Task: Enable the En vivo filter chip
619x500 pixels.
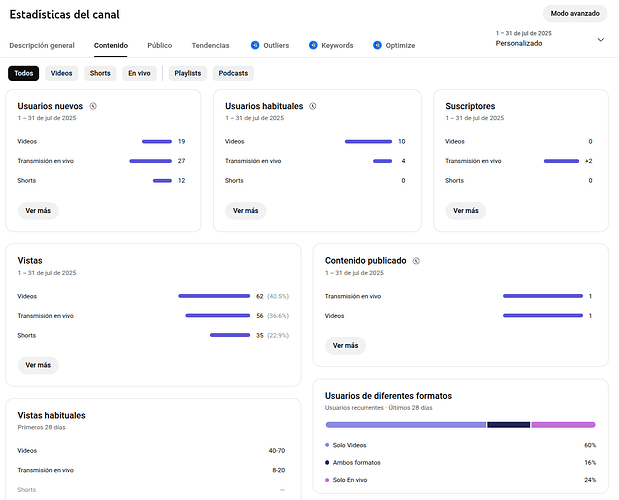Action: pos(139,73)
